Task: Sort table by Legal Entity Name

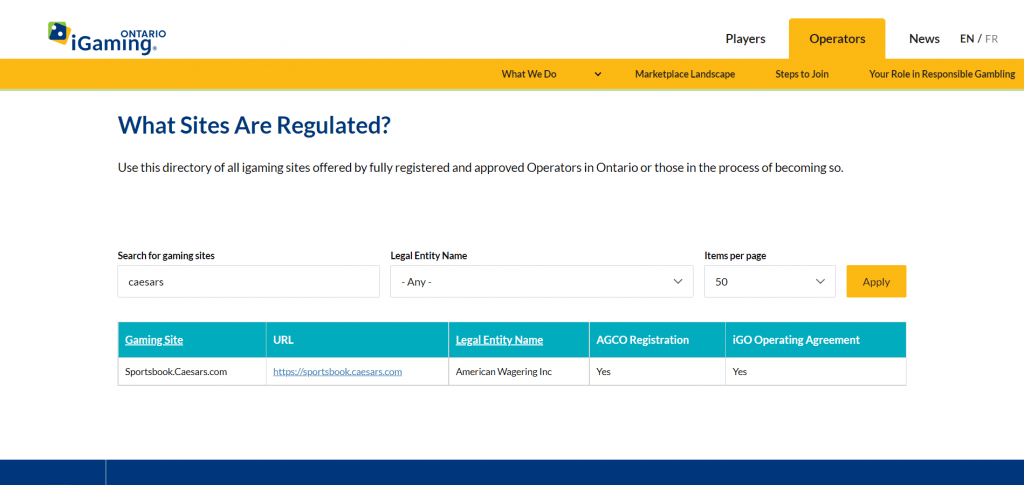Action: [499, 340]
